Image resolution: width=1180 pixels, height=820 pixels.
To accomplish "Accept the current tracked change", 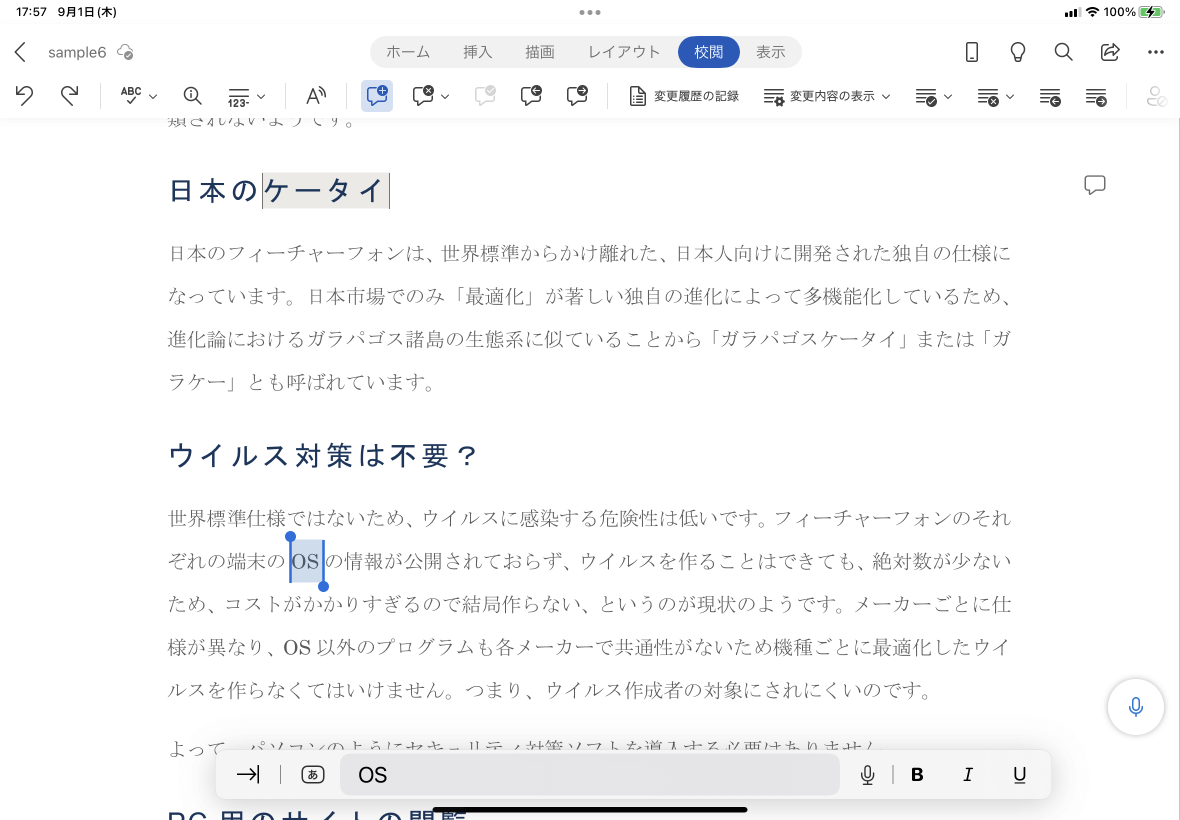I will coord(927,96).
